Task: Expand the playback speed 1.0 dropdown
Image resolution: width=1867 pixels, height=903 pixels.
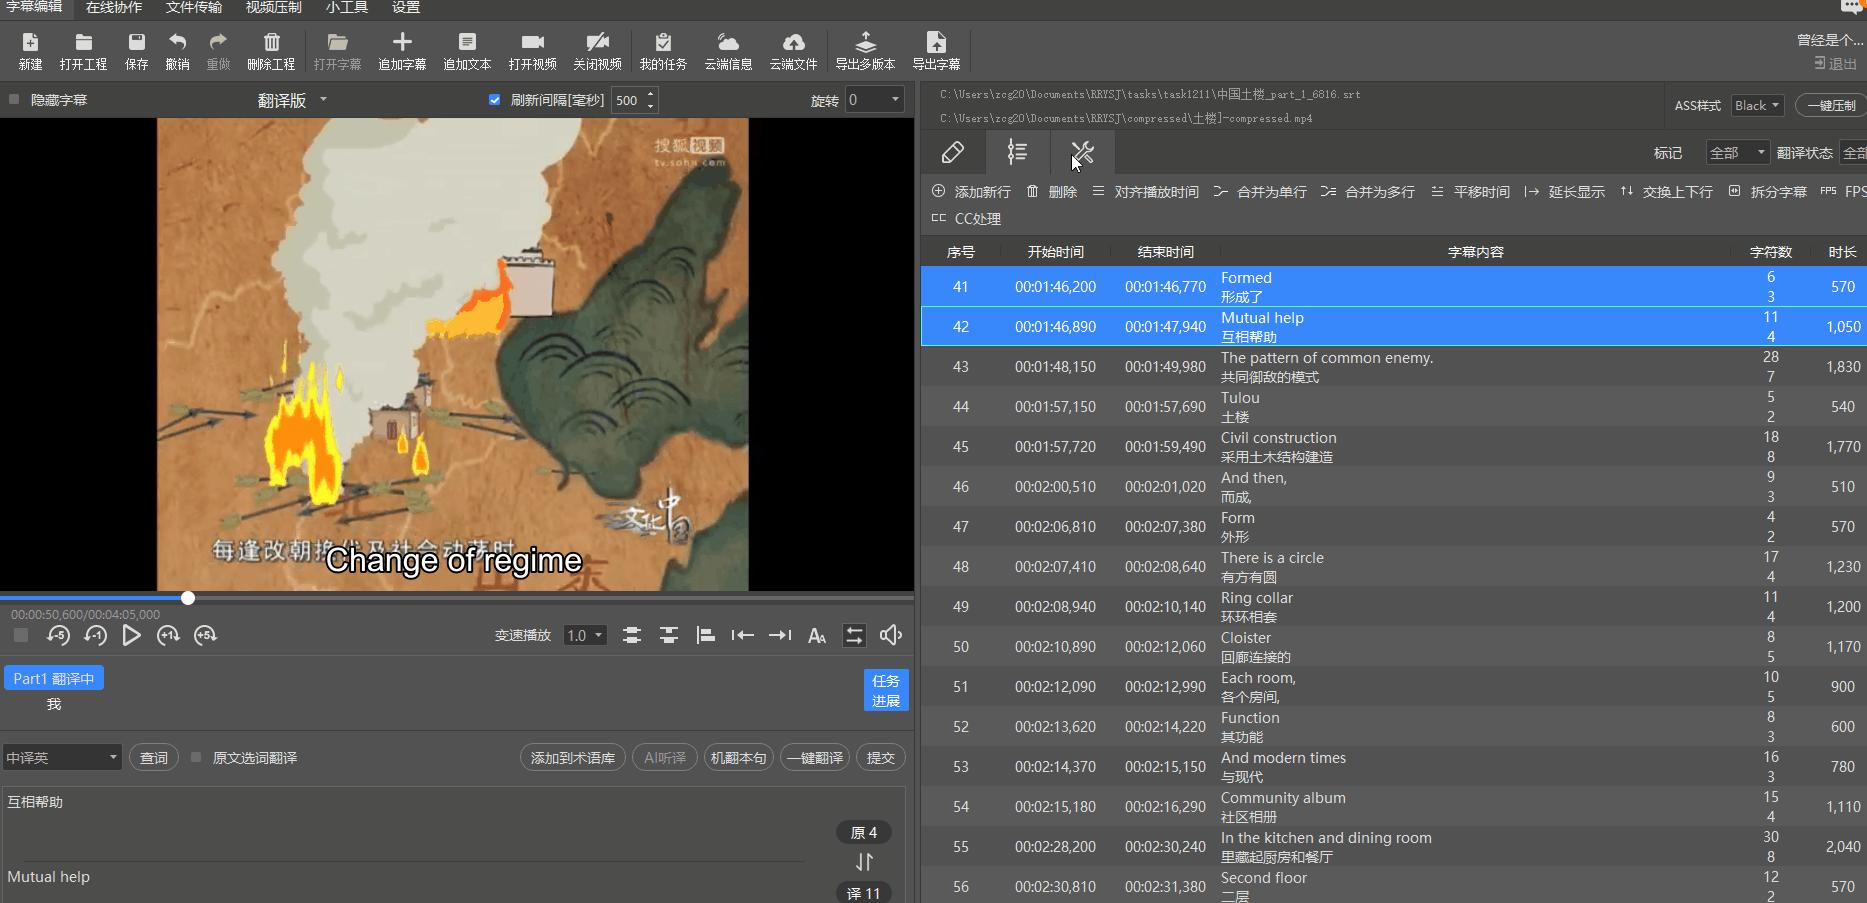Action: (x=585, y=635)
